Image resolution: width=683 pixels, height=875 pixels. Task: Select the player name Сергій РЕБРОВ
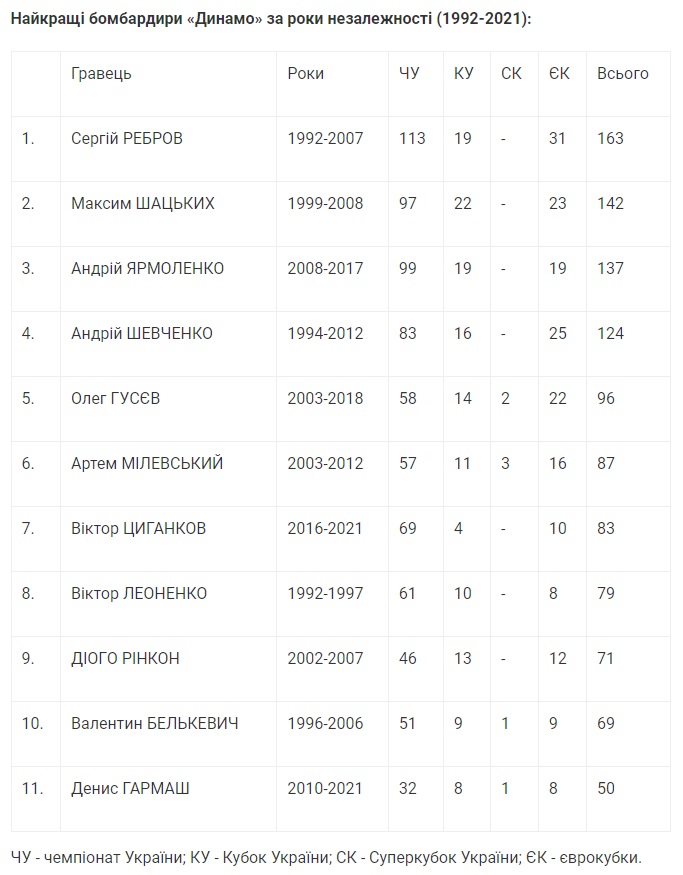point(127,138)
